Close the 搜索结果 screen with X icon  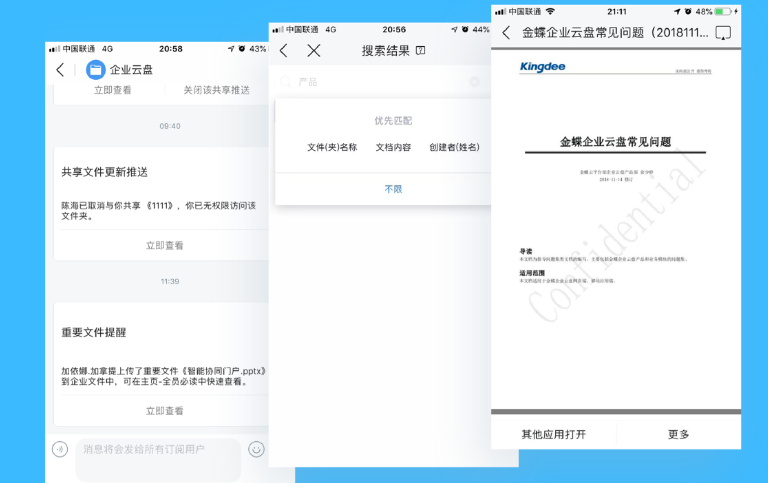click(x=314, y=50)
